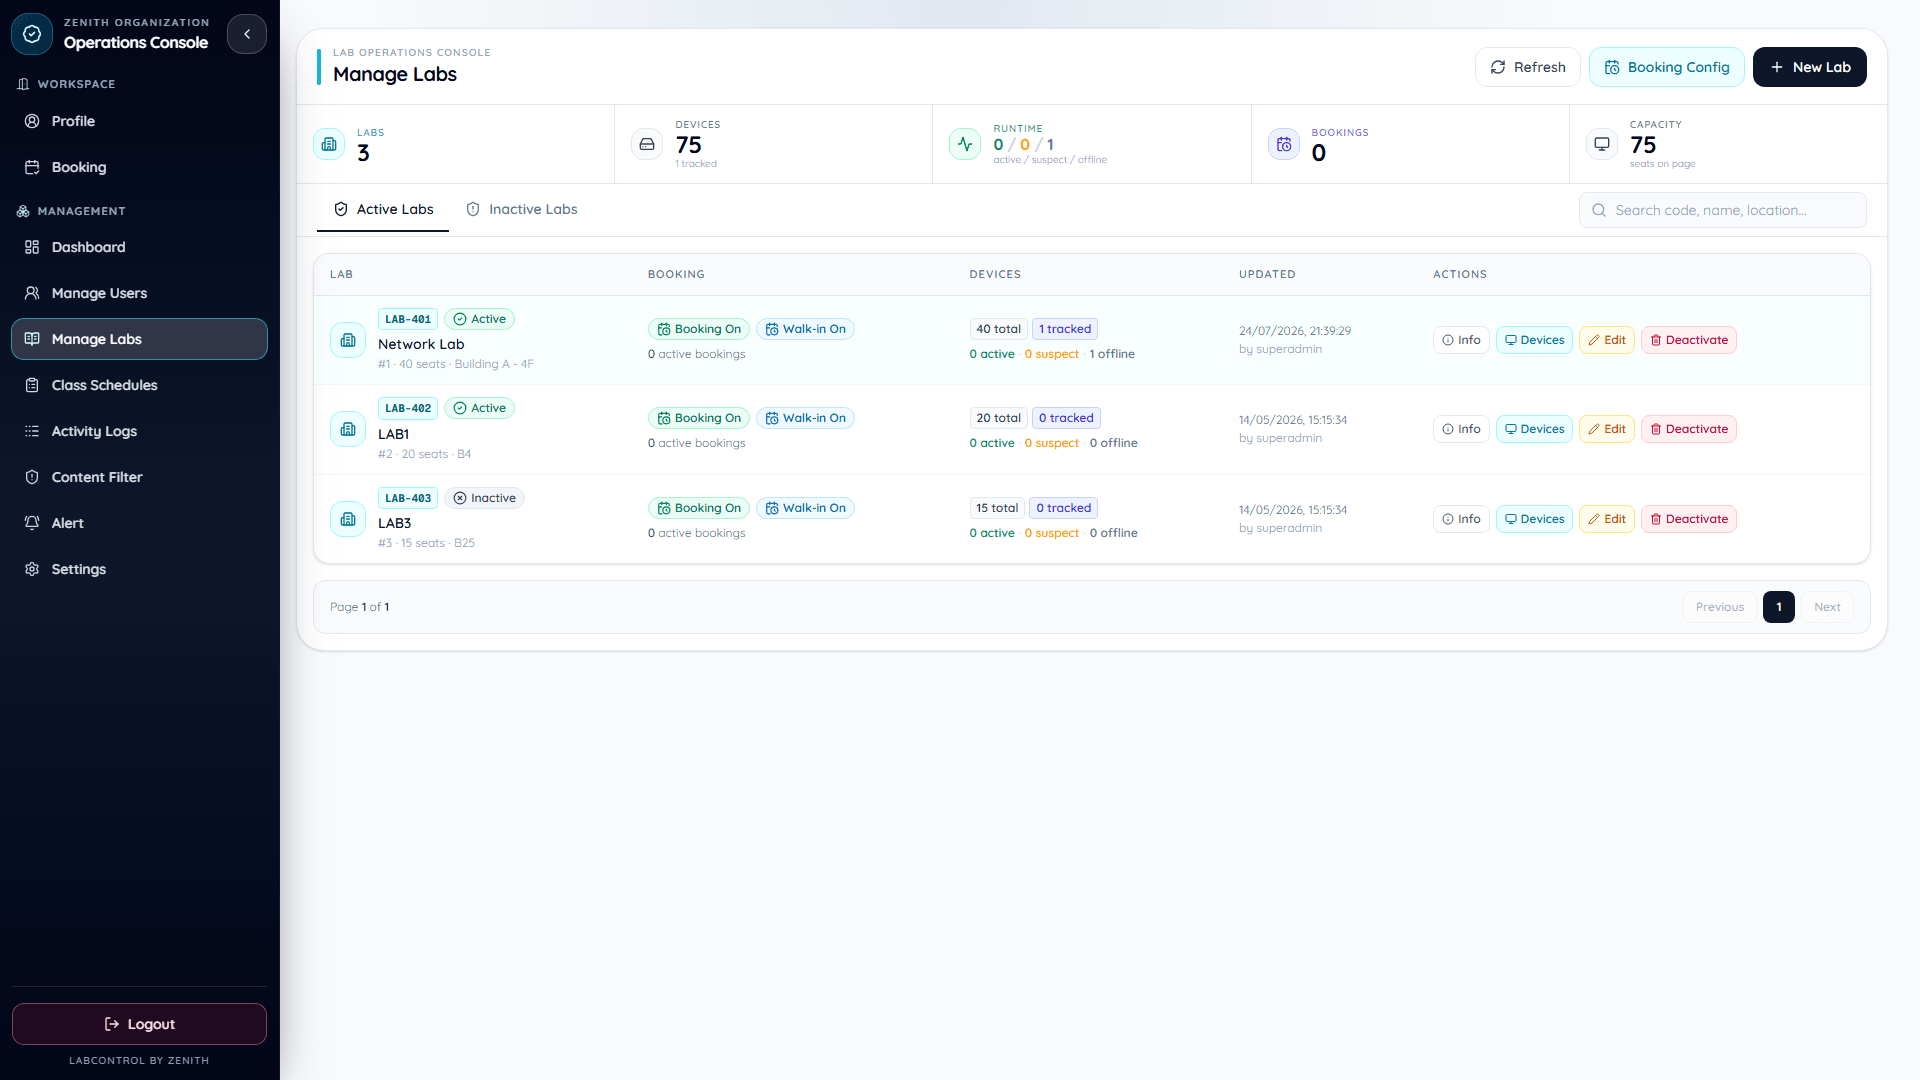Edit the LAB1 entry
Screen dimensions: 1920x1080
1606,429
